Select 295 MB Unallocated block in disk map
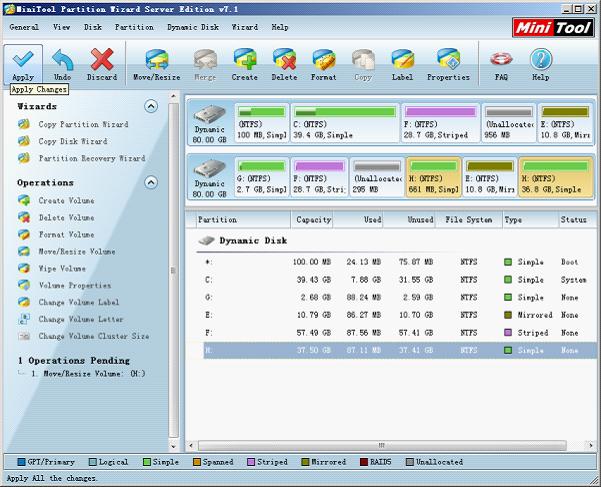The image size is (601, 487). tap(377, 177)
